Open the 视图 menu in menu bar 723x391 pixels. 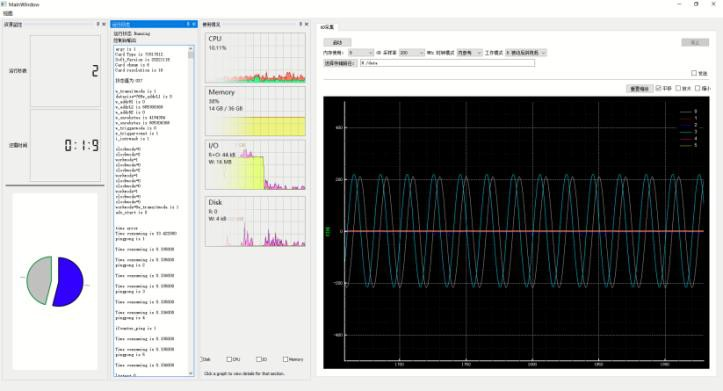8,13
